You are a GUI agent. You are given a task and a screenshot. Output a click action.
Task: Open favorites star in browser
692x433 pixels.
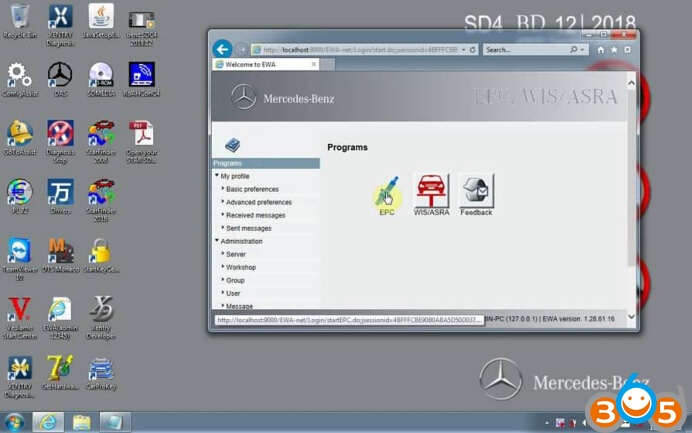point(614,50)
